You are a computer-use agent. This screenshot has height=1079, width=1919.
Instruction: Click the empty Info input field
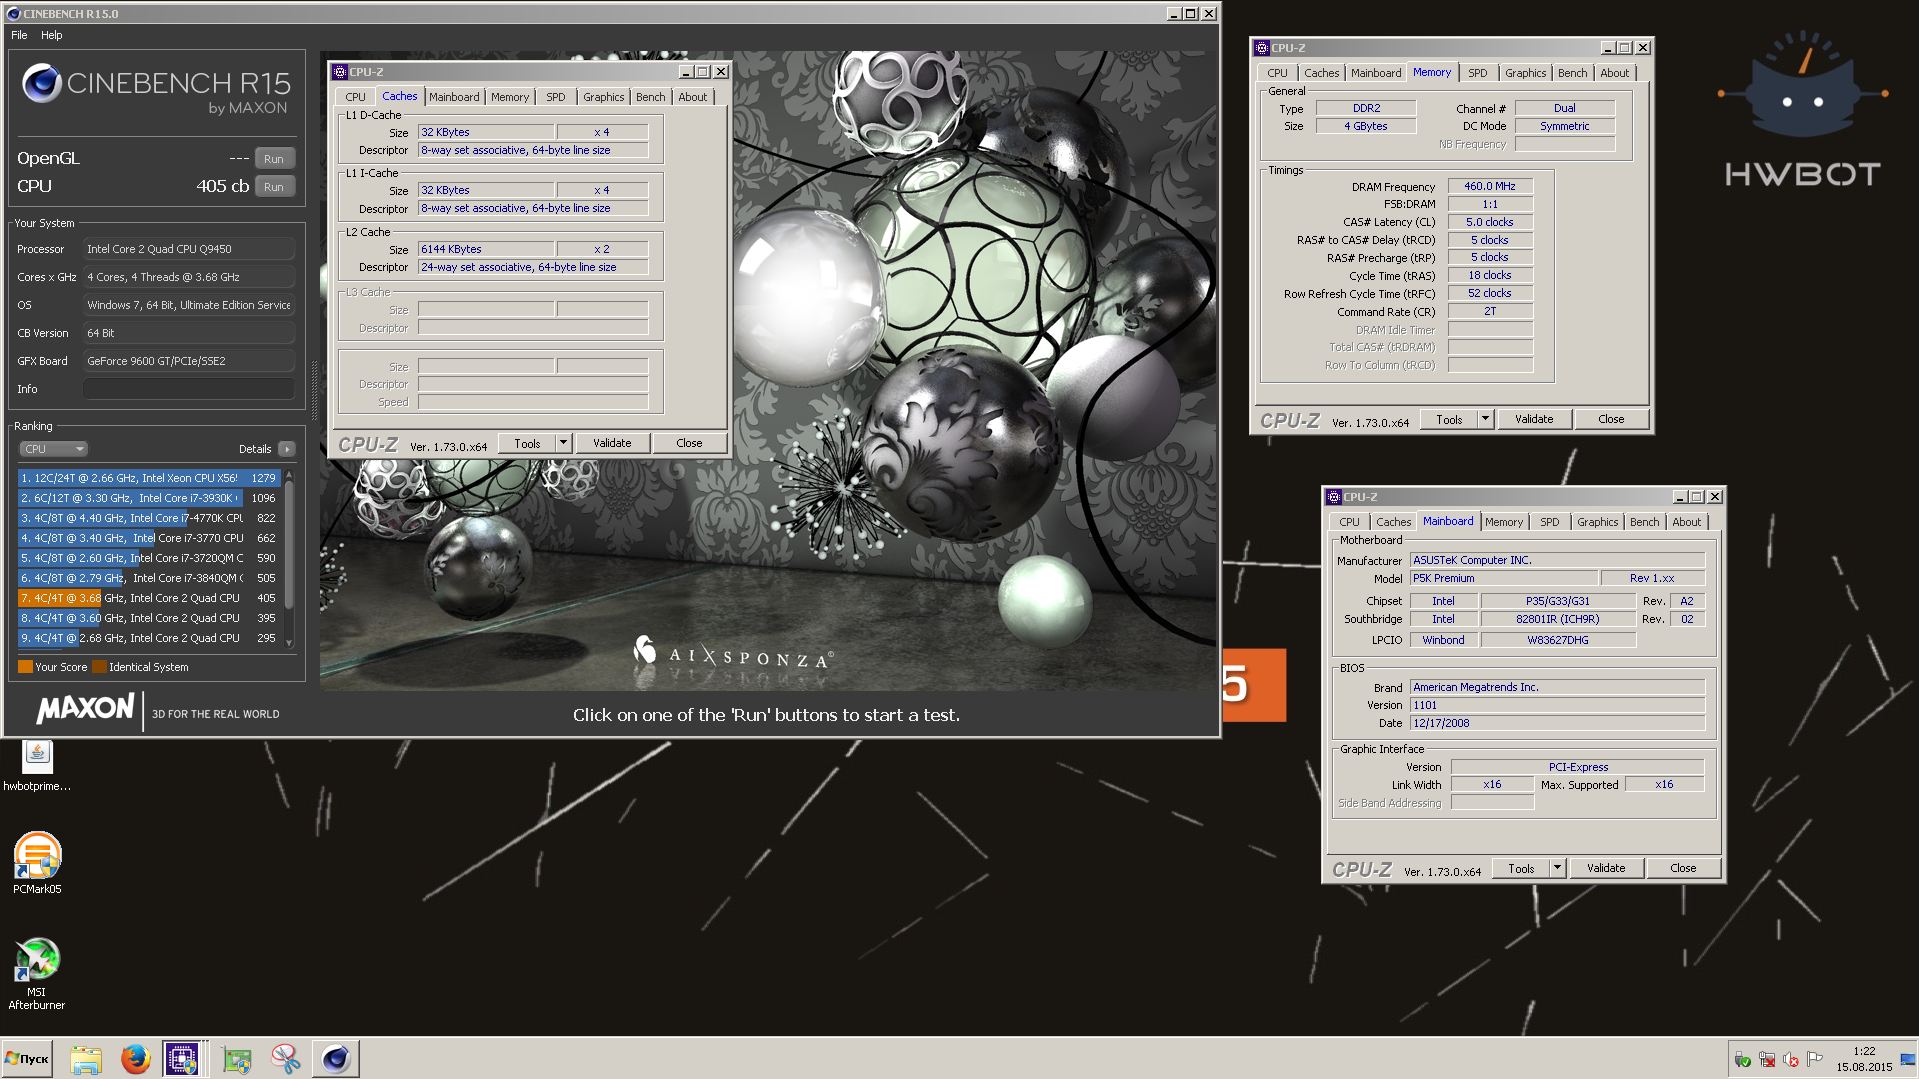pos(188,389)
